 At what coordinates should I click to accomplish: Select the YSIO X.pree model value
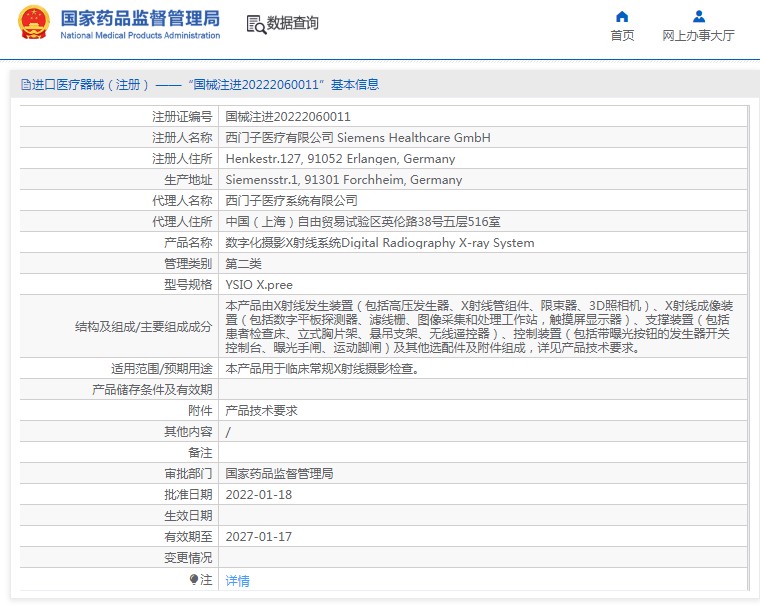tap(259, 285)
